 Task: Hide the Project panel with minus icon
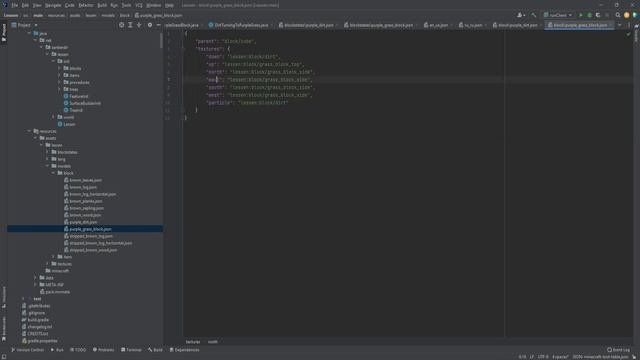click(x=158, y=25)
